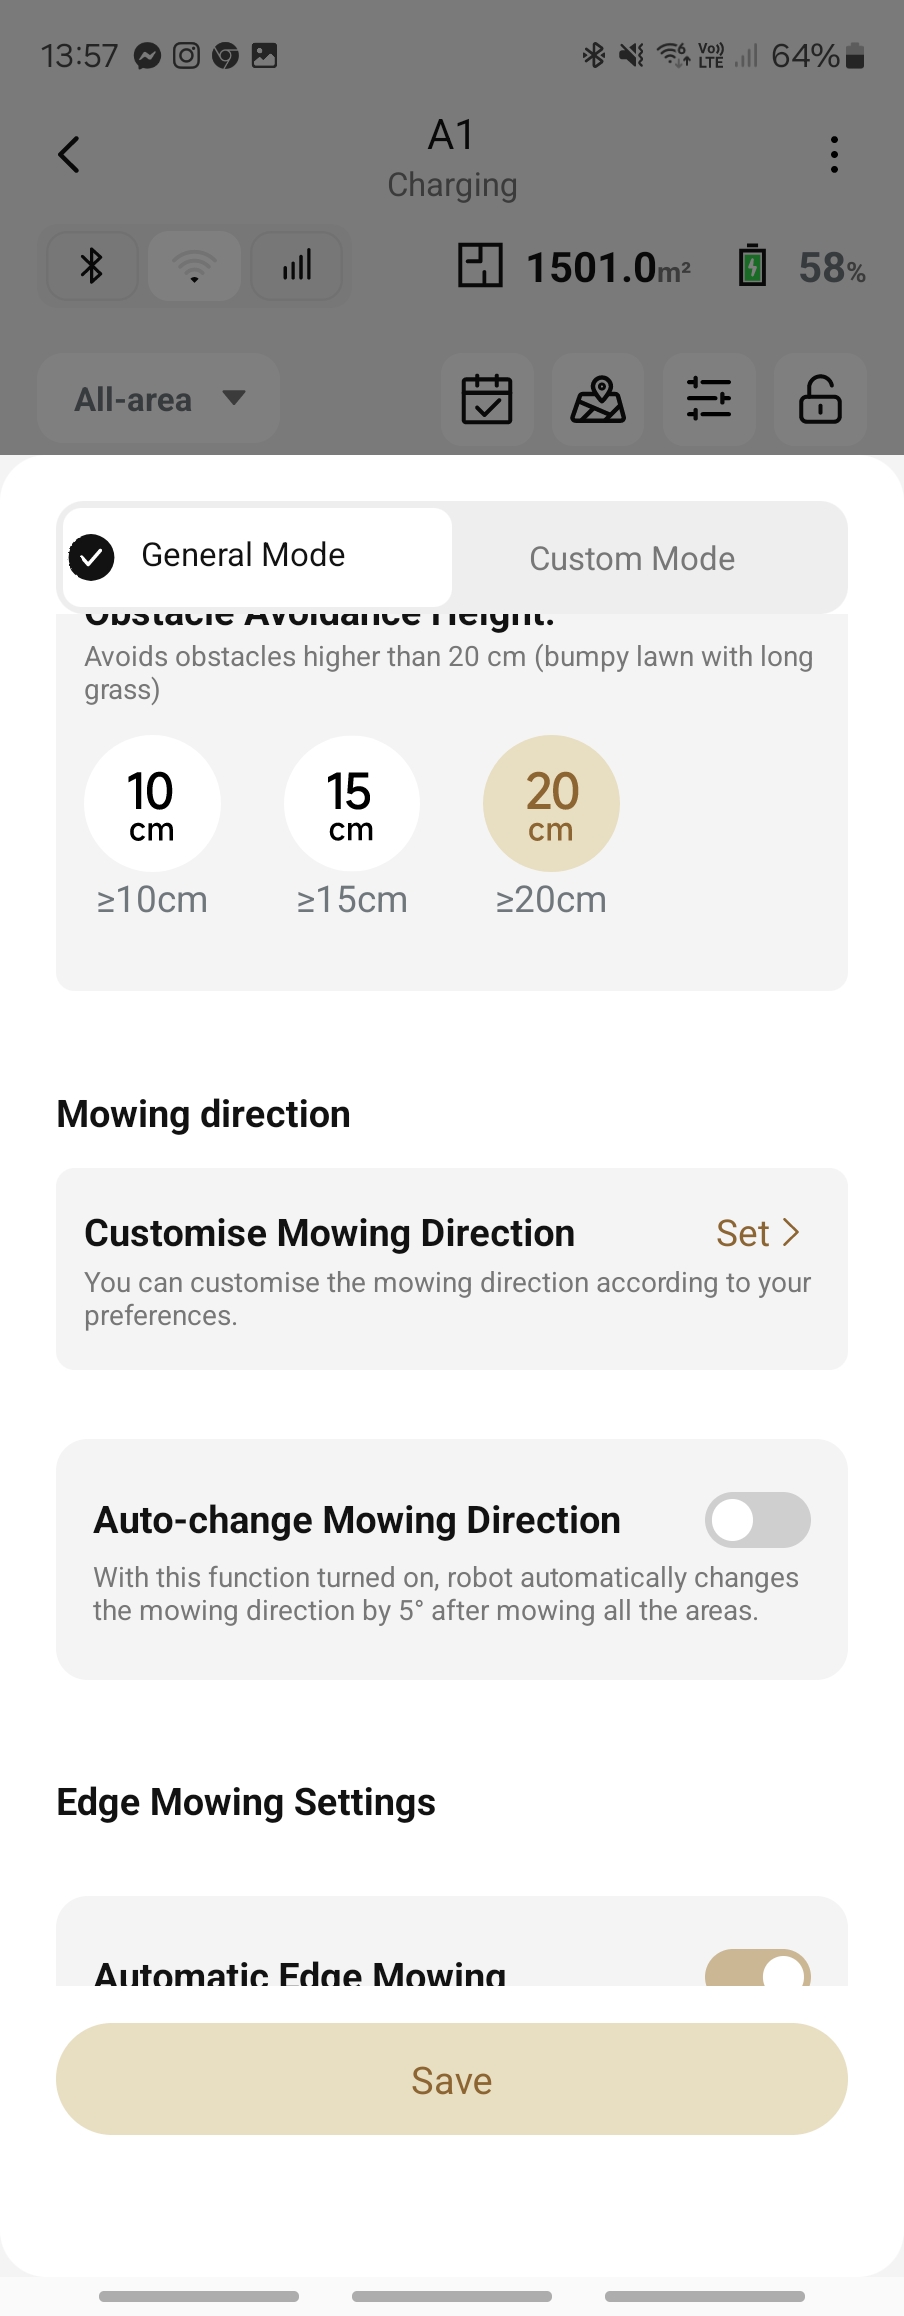Tap the cellular signal bars icon

[x=297, y=266]
